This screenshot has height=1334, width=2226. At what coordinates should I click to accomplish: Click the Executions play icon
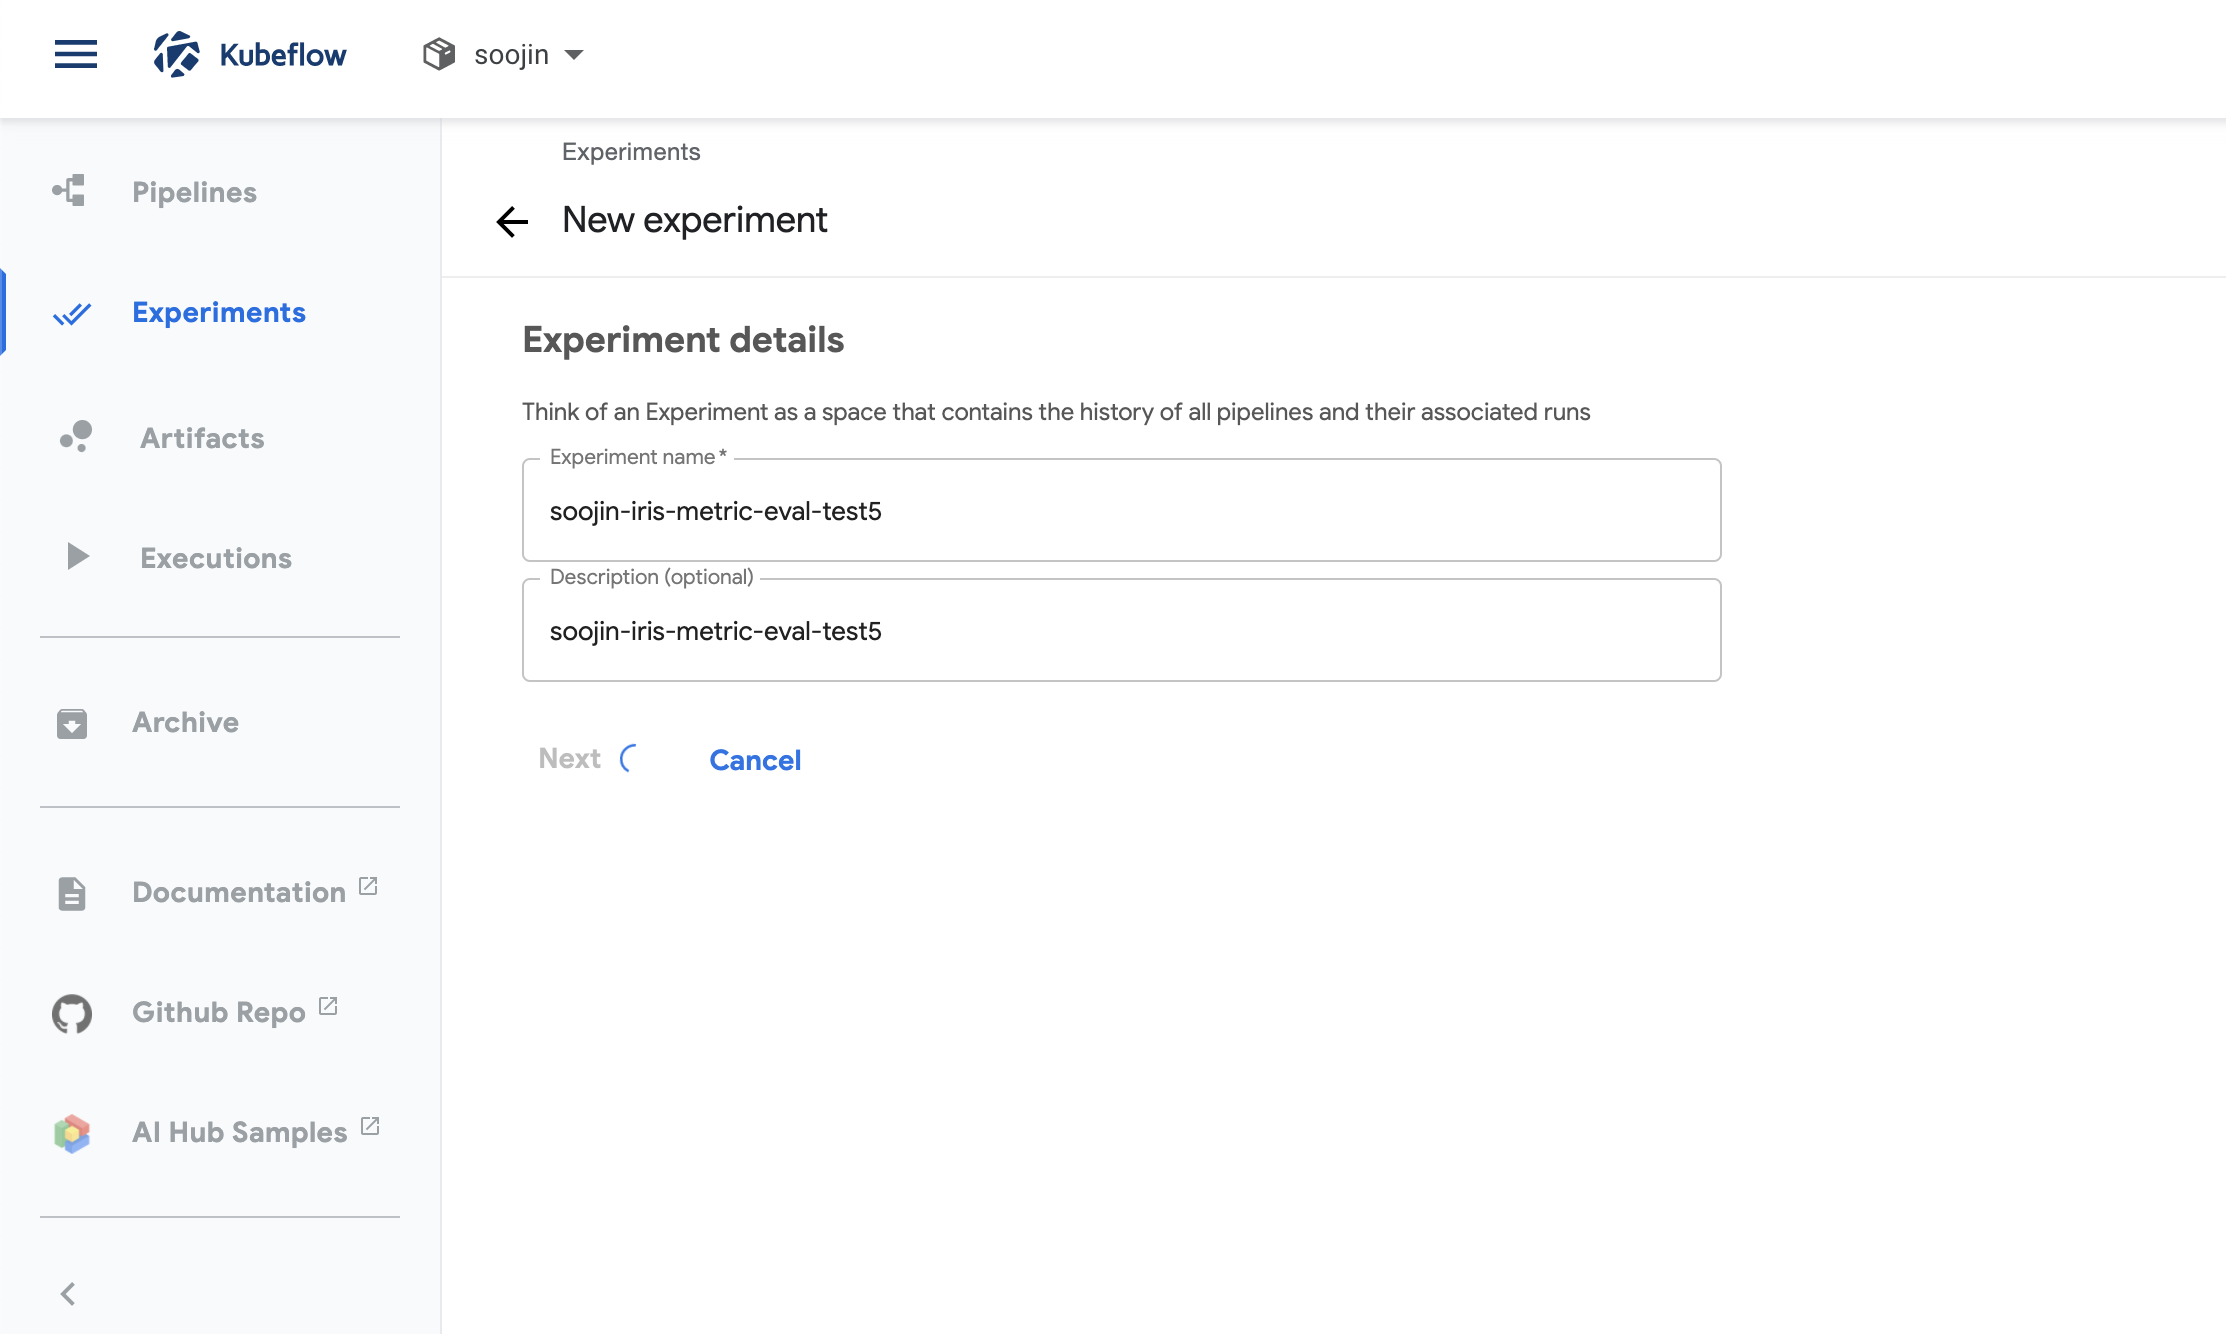coord(78,556)
